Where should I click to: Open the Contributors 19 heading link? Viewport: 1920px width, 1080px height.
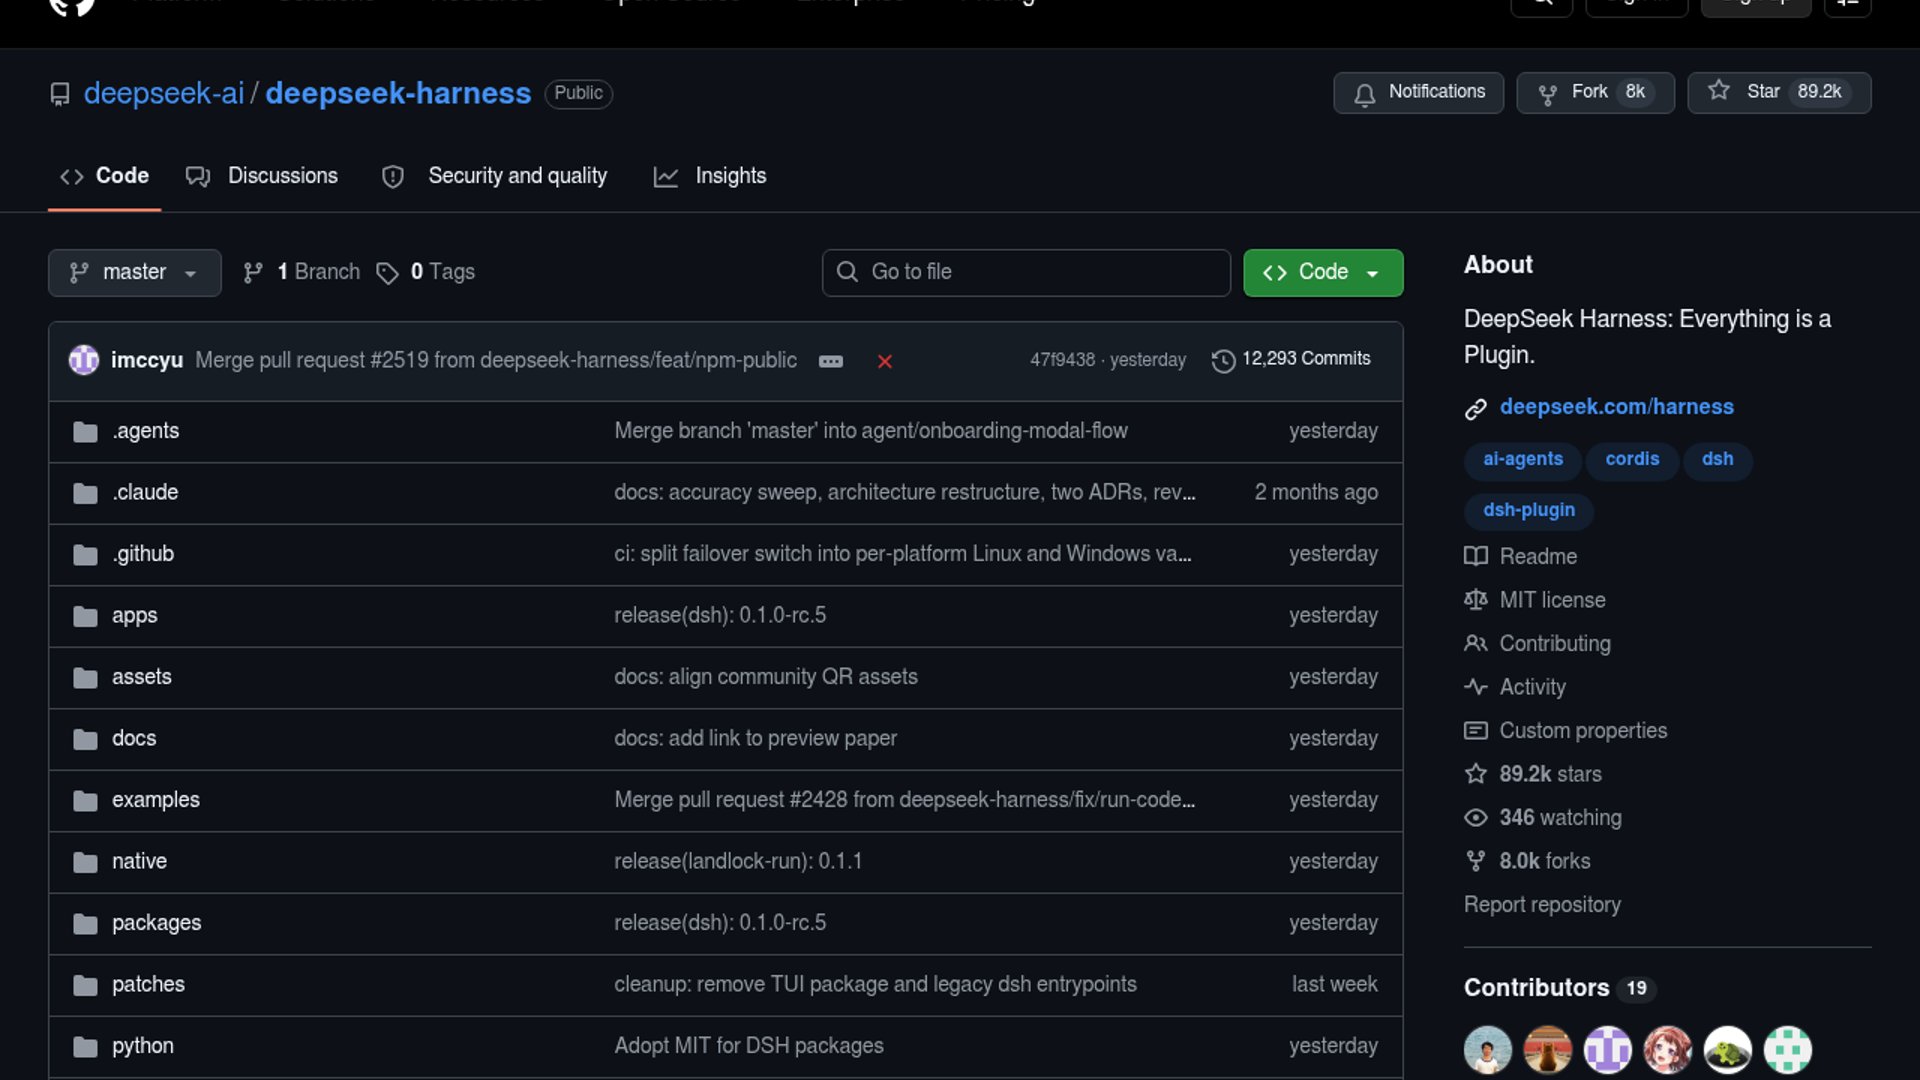(1560, 988)
